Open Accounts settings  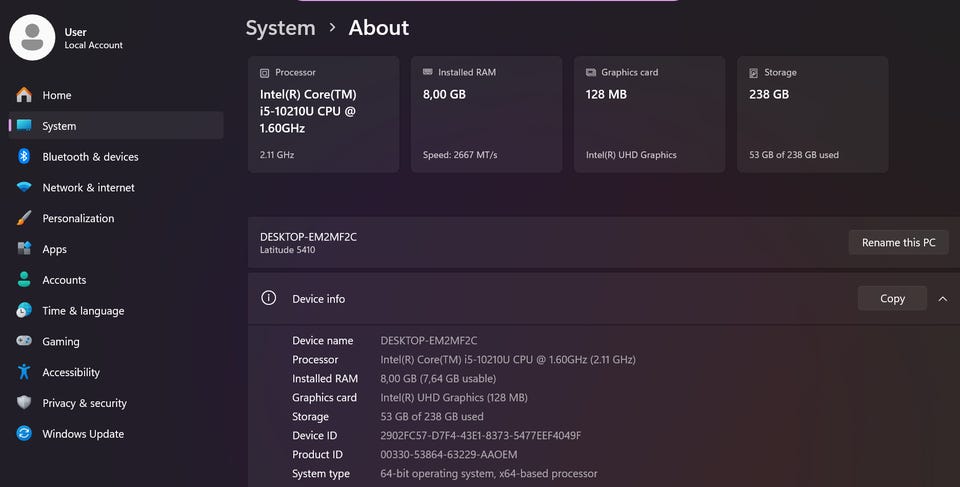point(116,279)
